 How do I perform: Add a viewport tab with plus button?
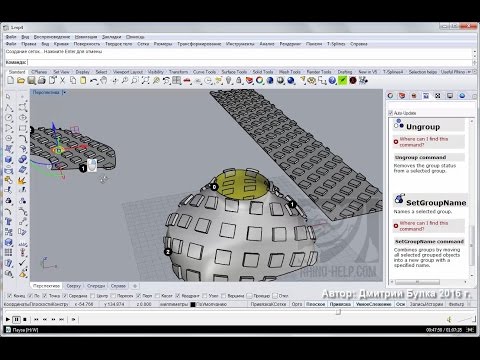135,286
